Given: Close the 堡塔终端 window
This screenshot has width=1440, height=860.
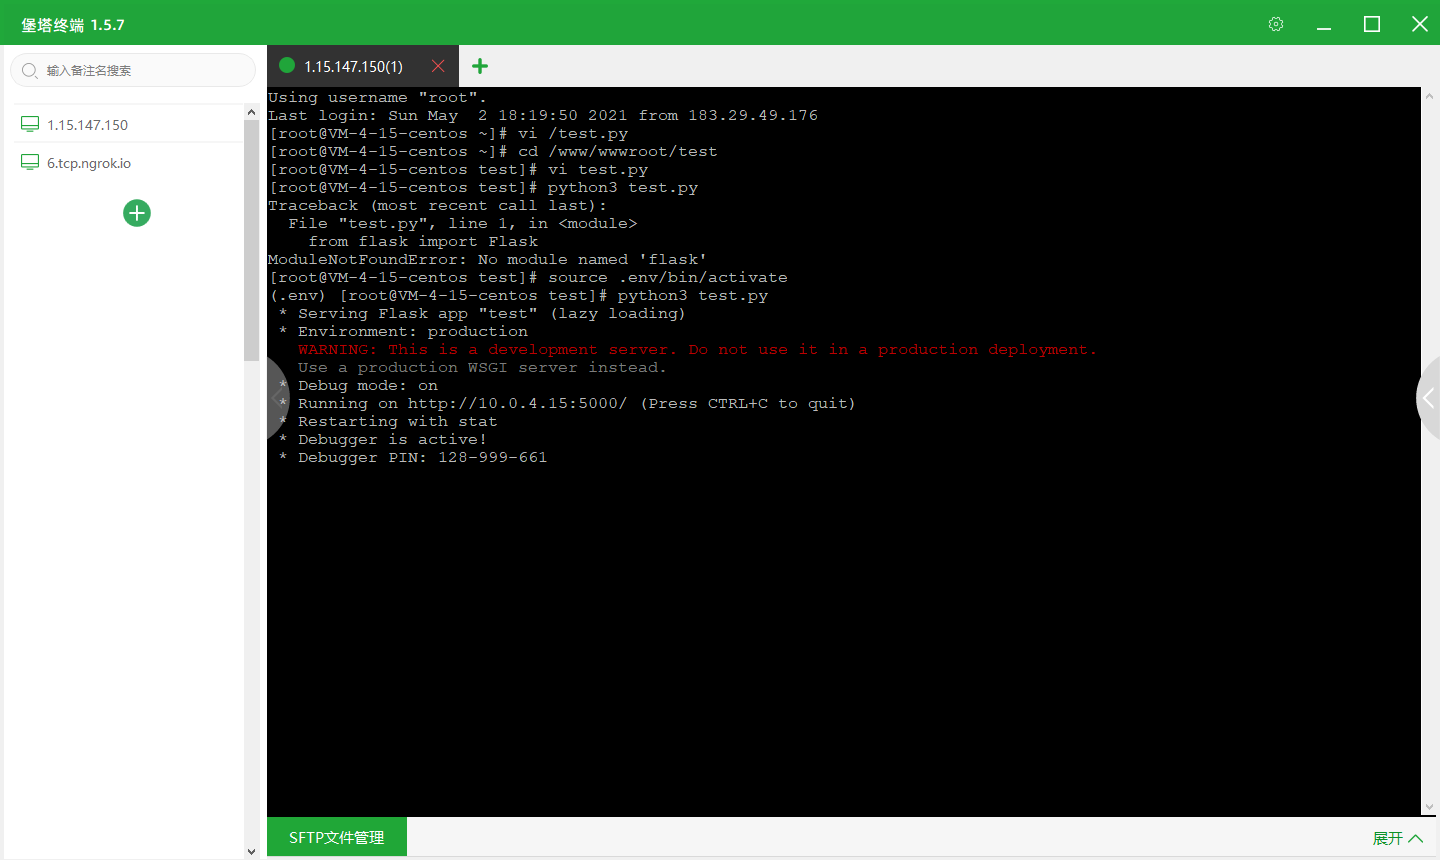Looking at the screenshot, I should tap(1420, 24).
